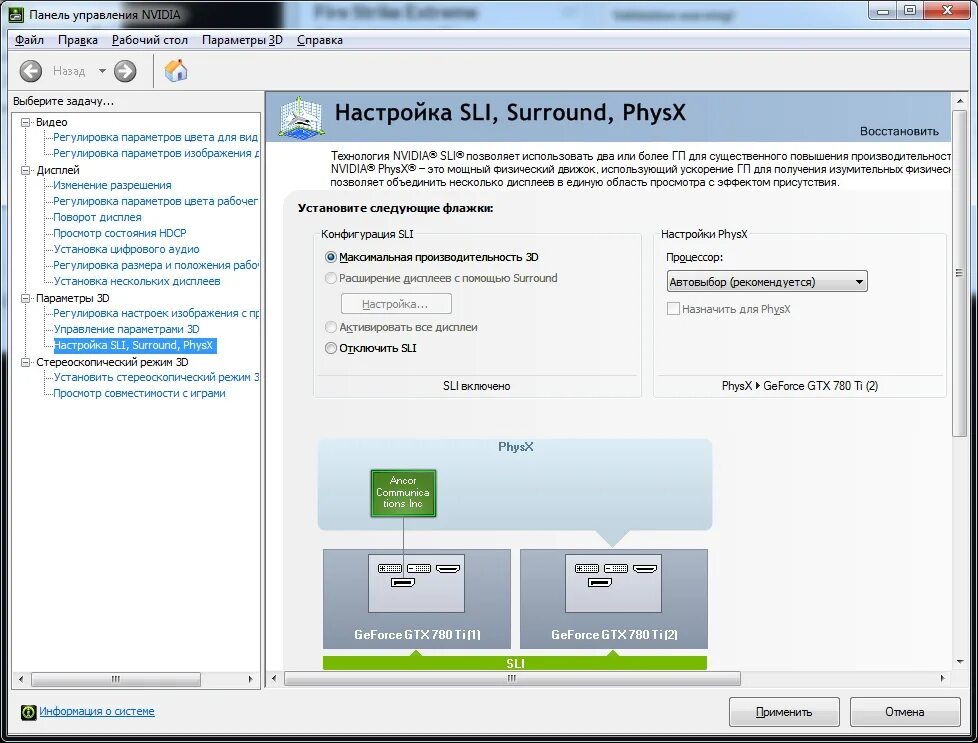The height and width of the screenshot is (743, 978).
Task: Open the Параметры 3D menu
Action: (242, 40)
